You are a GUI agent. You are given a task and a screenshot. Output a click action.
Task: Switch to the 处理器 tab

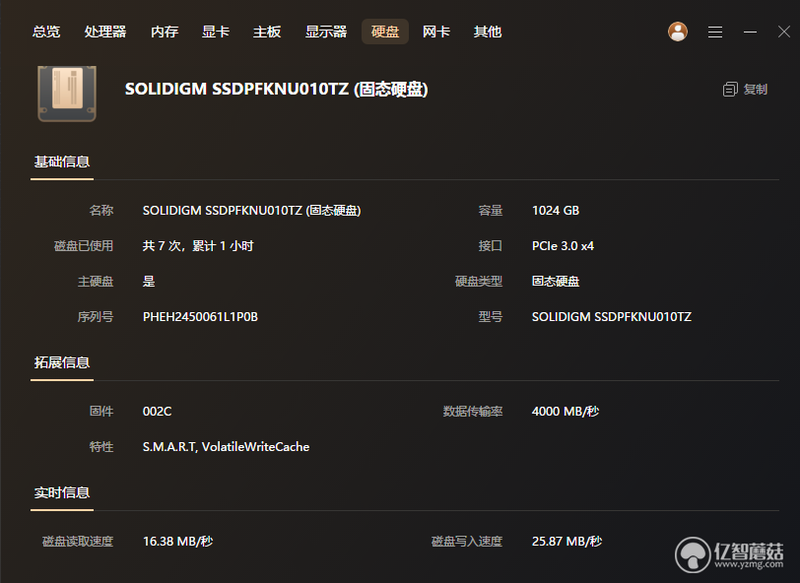105,32
